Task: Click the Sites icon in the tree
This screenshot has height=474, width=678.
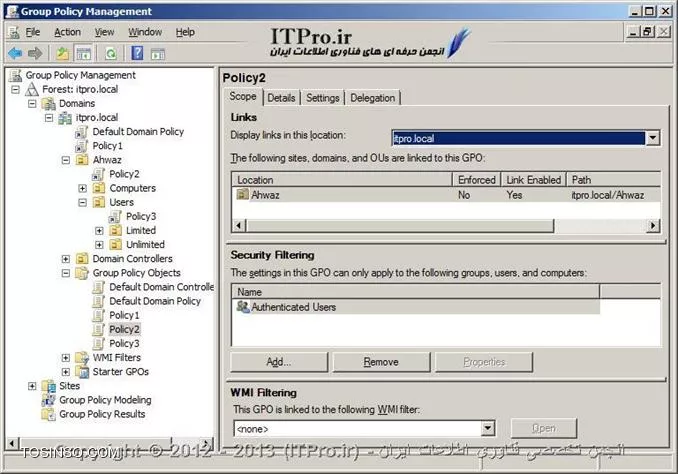Action: 48,386
